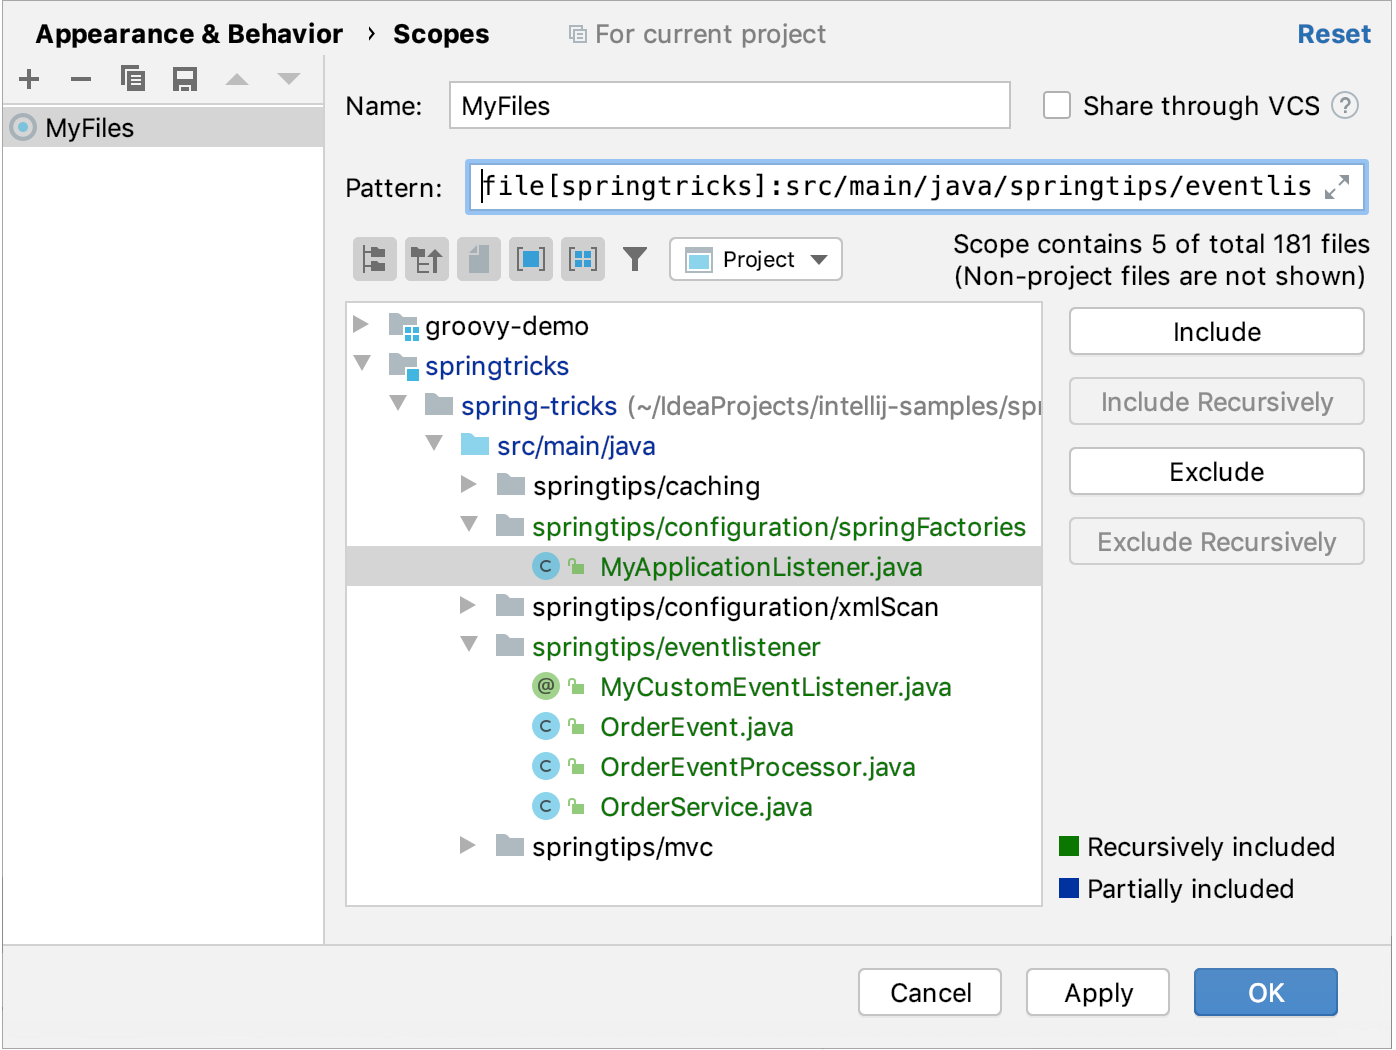This screenshot has width=1396, height=1050.
Task: Remove the scope with the minus icon
Action: (81, 79)
